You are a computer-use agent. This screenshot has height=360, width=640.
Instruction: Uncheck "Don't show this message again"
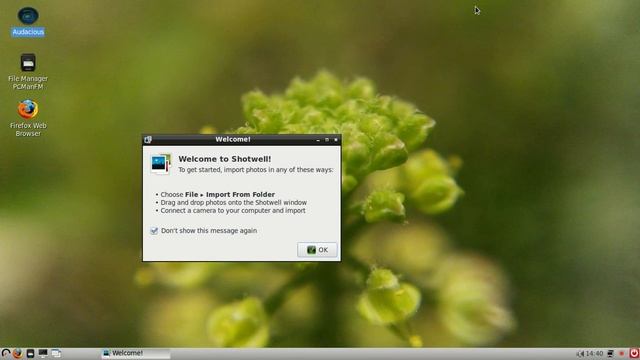click(x=154, y=231)
